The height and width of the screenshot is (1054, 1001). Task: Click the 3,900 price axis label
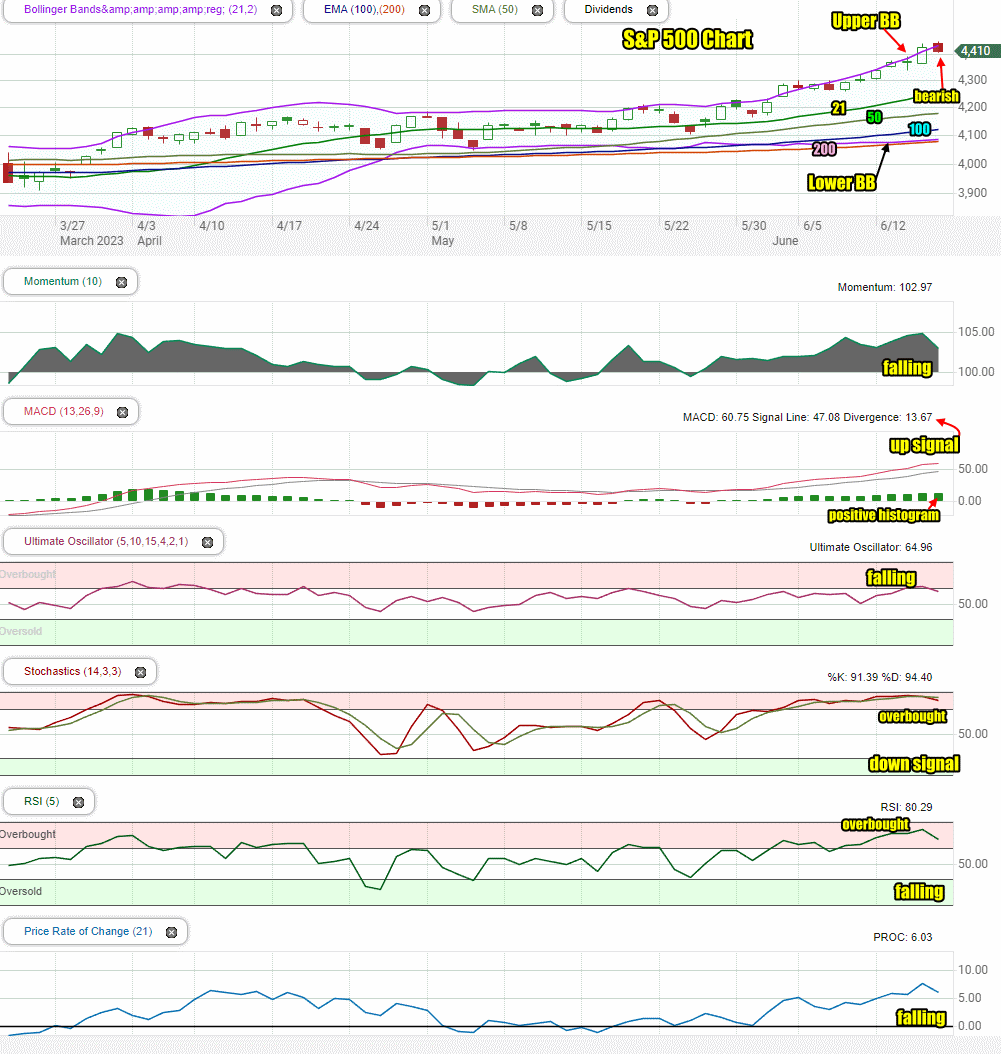(x=973, y=193)
